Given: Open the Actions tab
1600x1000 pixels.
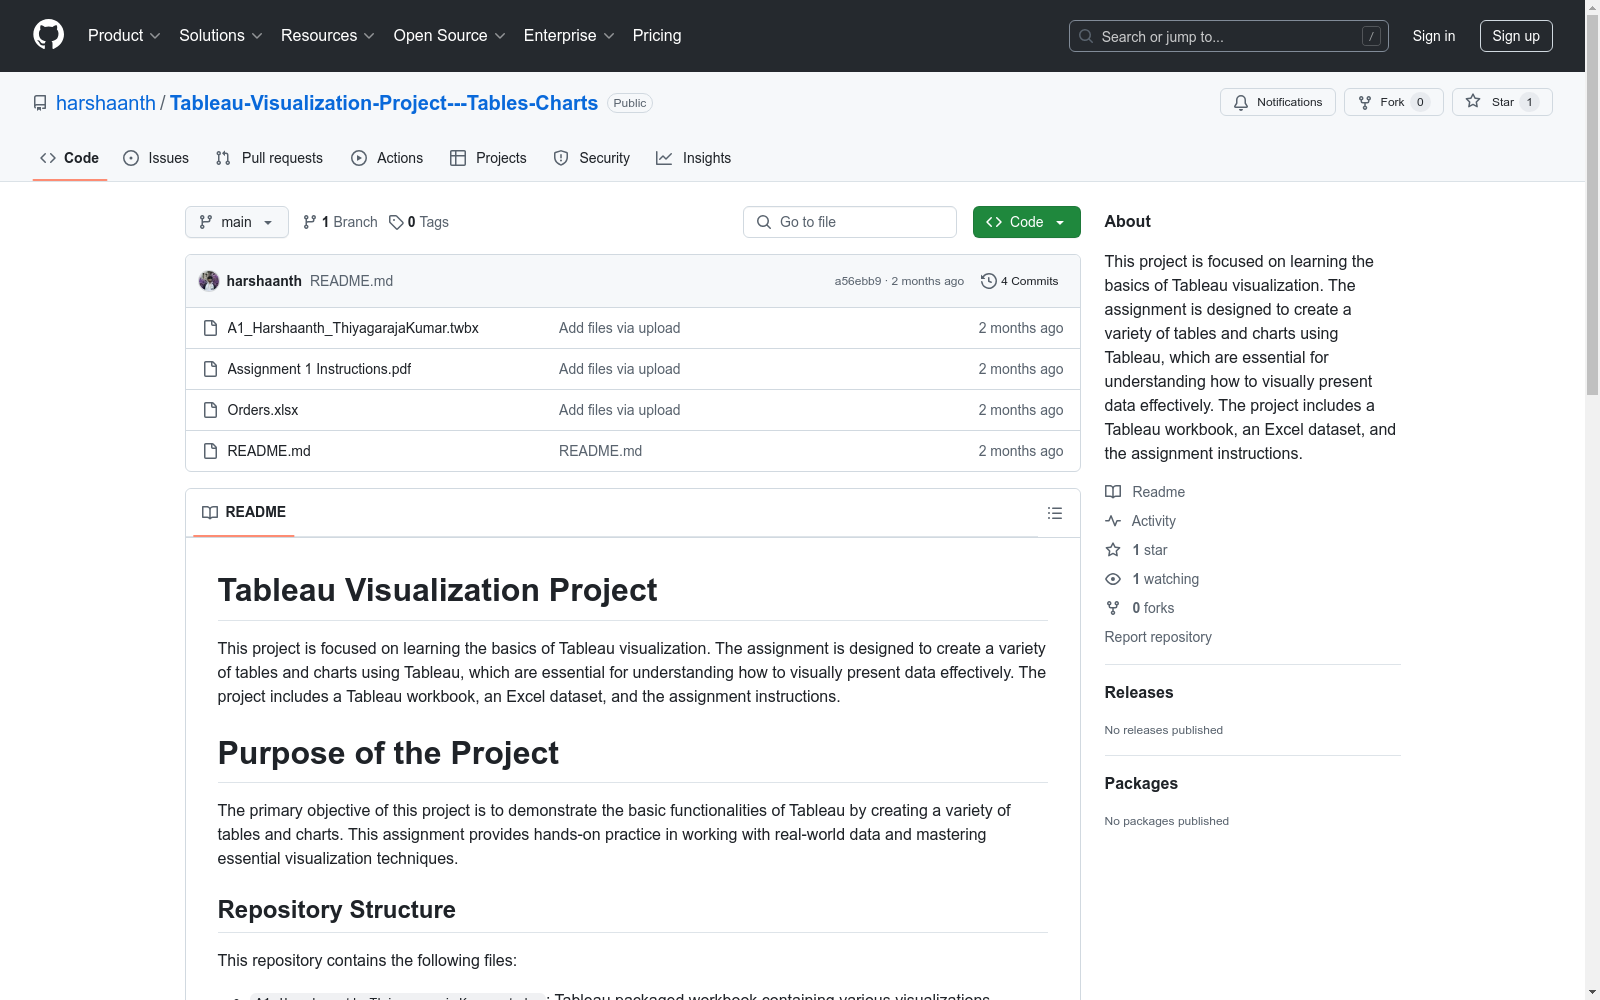Looking at the screenshot, I should 387,158.
